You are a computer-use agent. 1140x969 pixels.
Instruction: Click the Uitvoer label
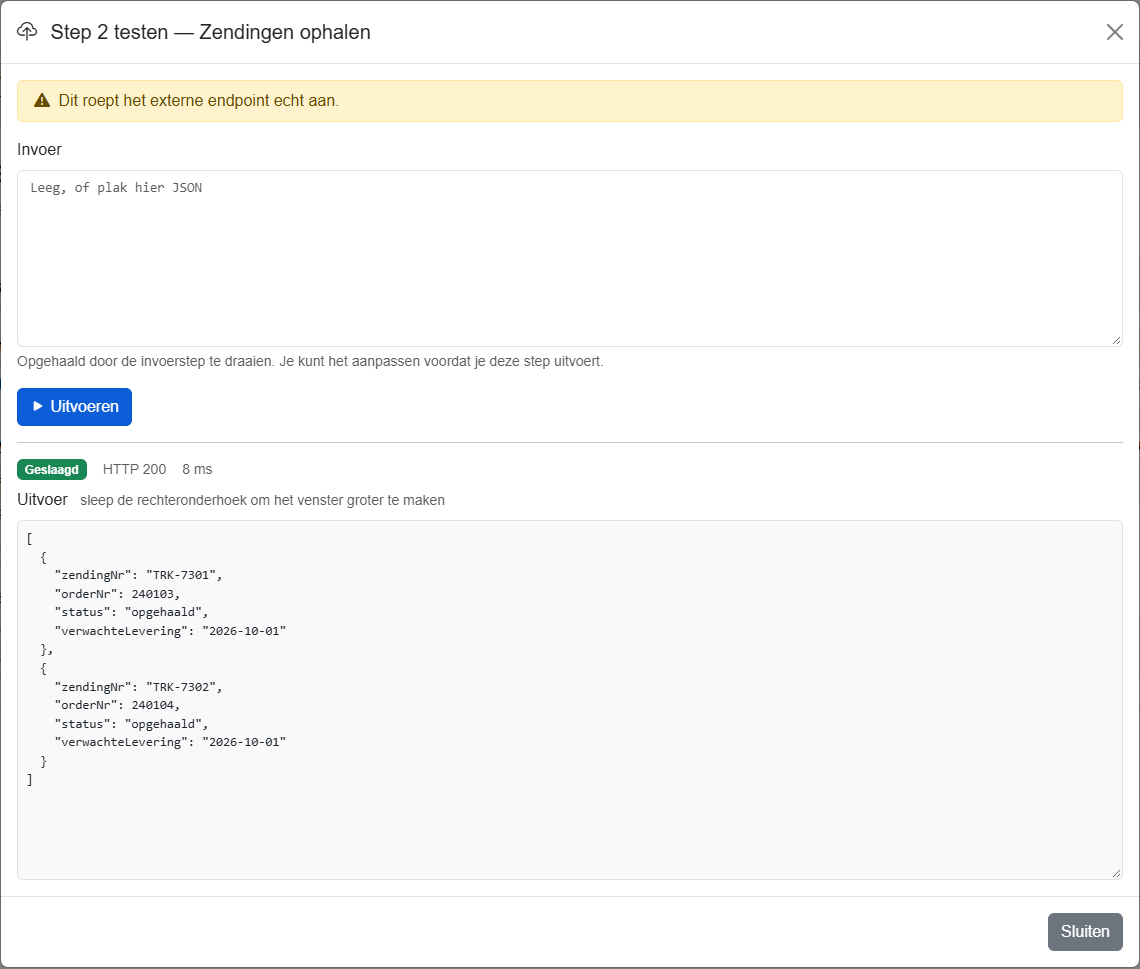coord(42,500)
